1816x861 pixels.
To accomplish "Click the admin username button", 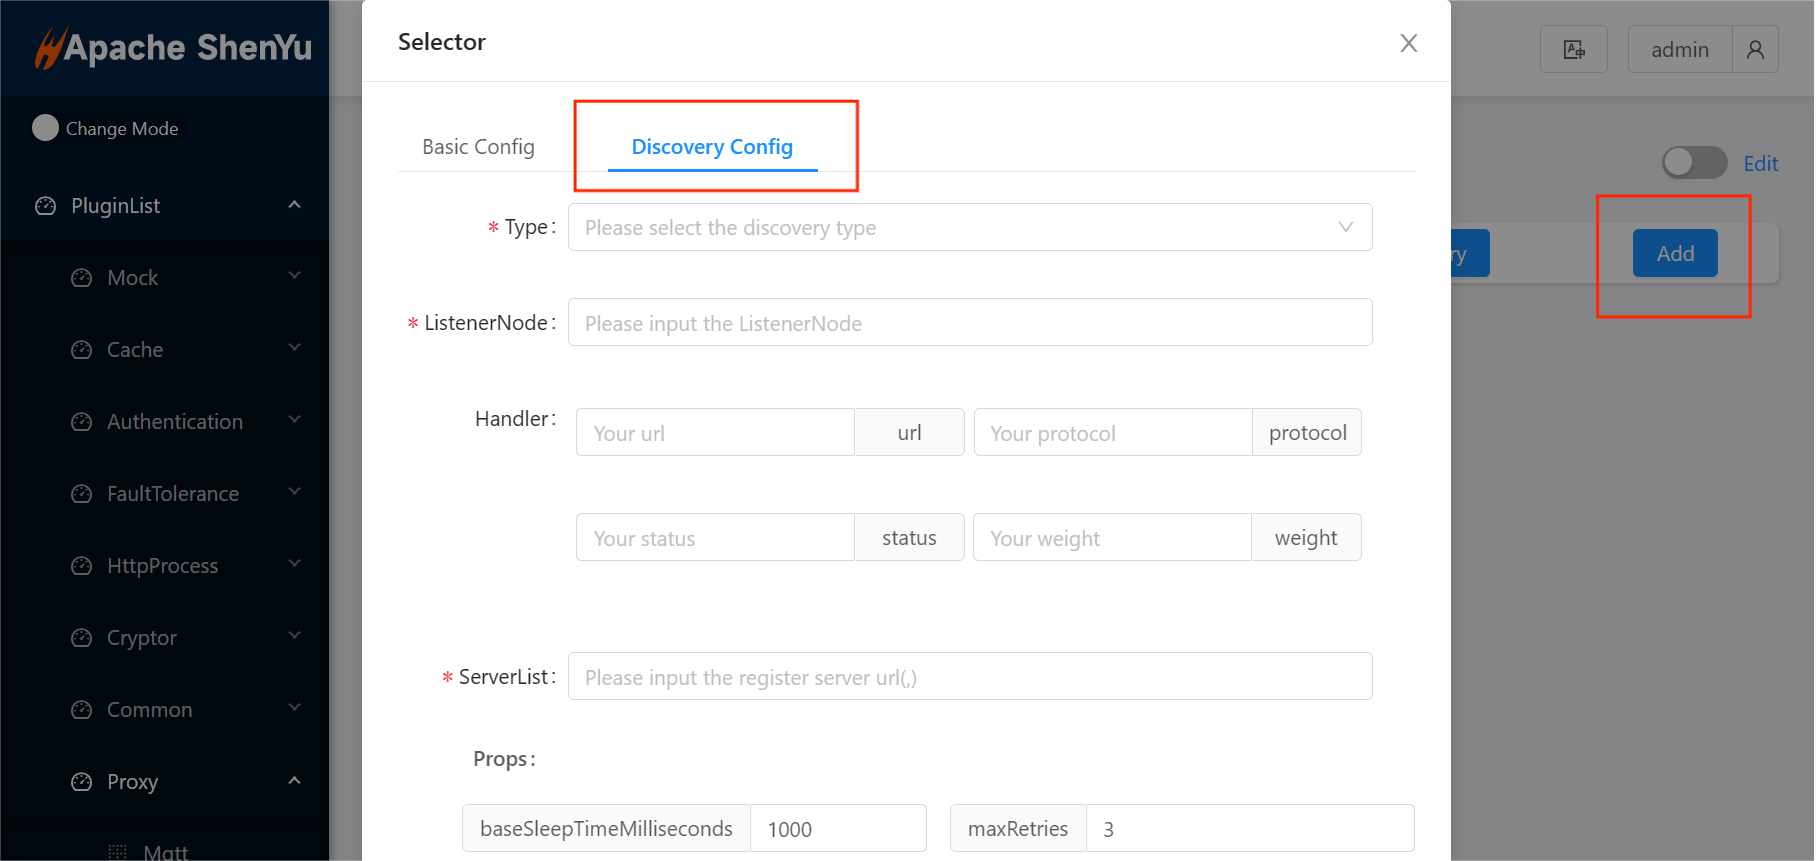I will (x=1679, y=50).
